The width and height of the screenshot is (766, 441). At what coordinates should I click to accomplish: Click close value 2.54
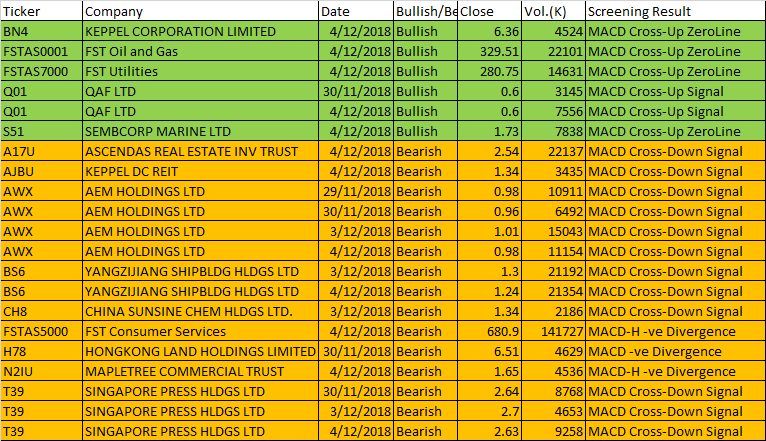pyautogui.click(x=489, y=151)
